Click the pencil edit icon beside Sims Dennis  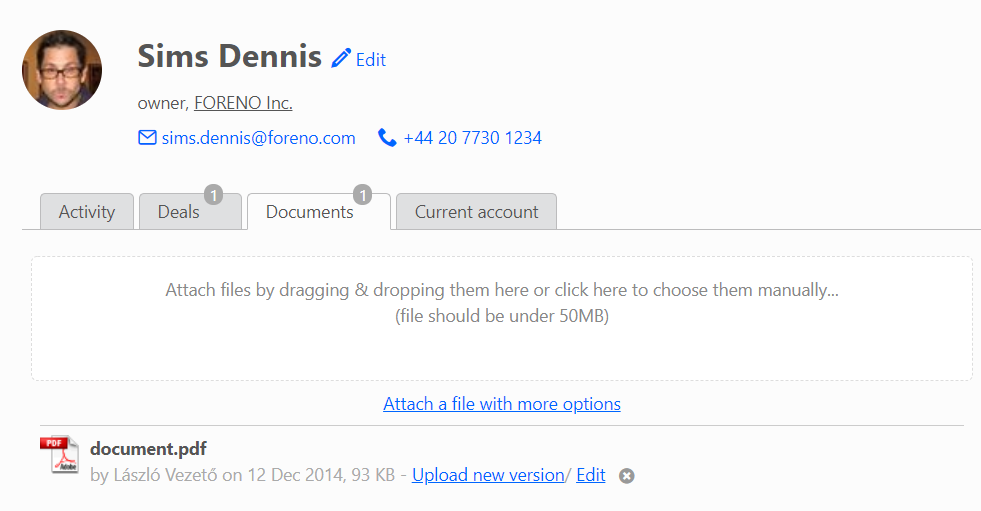pyautogui.click(x=341, y=58)
